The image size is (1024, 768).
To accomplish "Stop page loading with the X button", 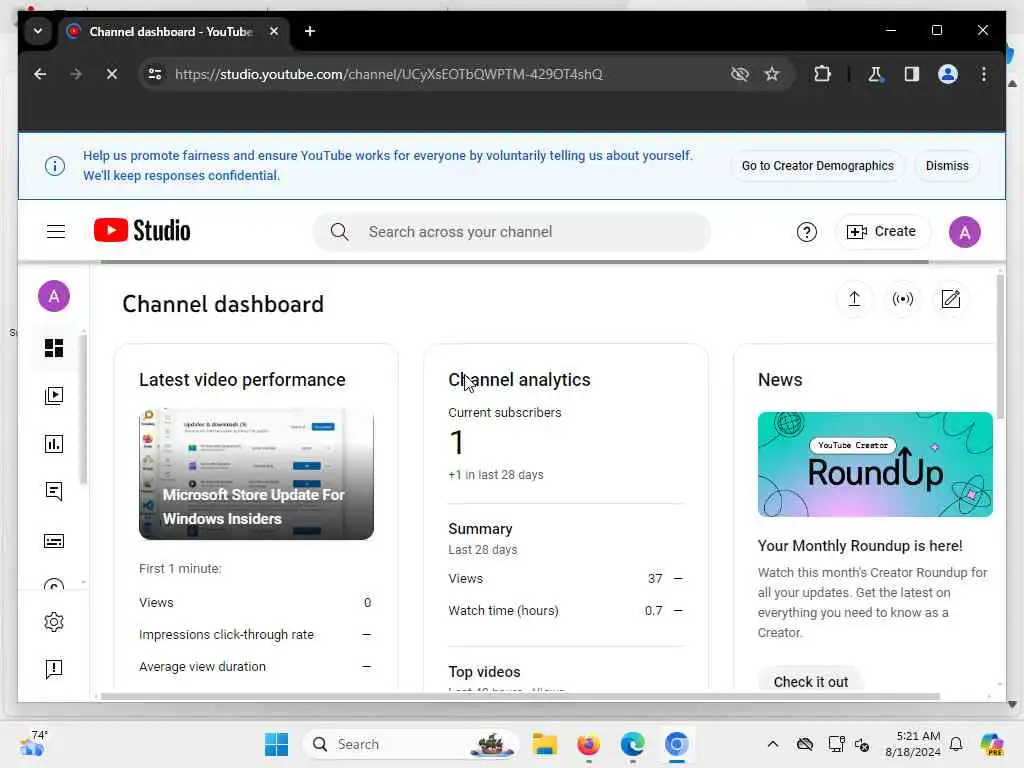I will click(112, 74).
